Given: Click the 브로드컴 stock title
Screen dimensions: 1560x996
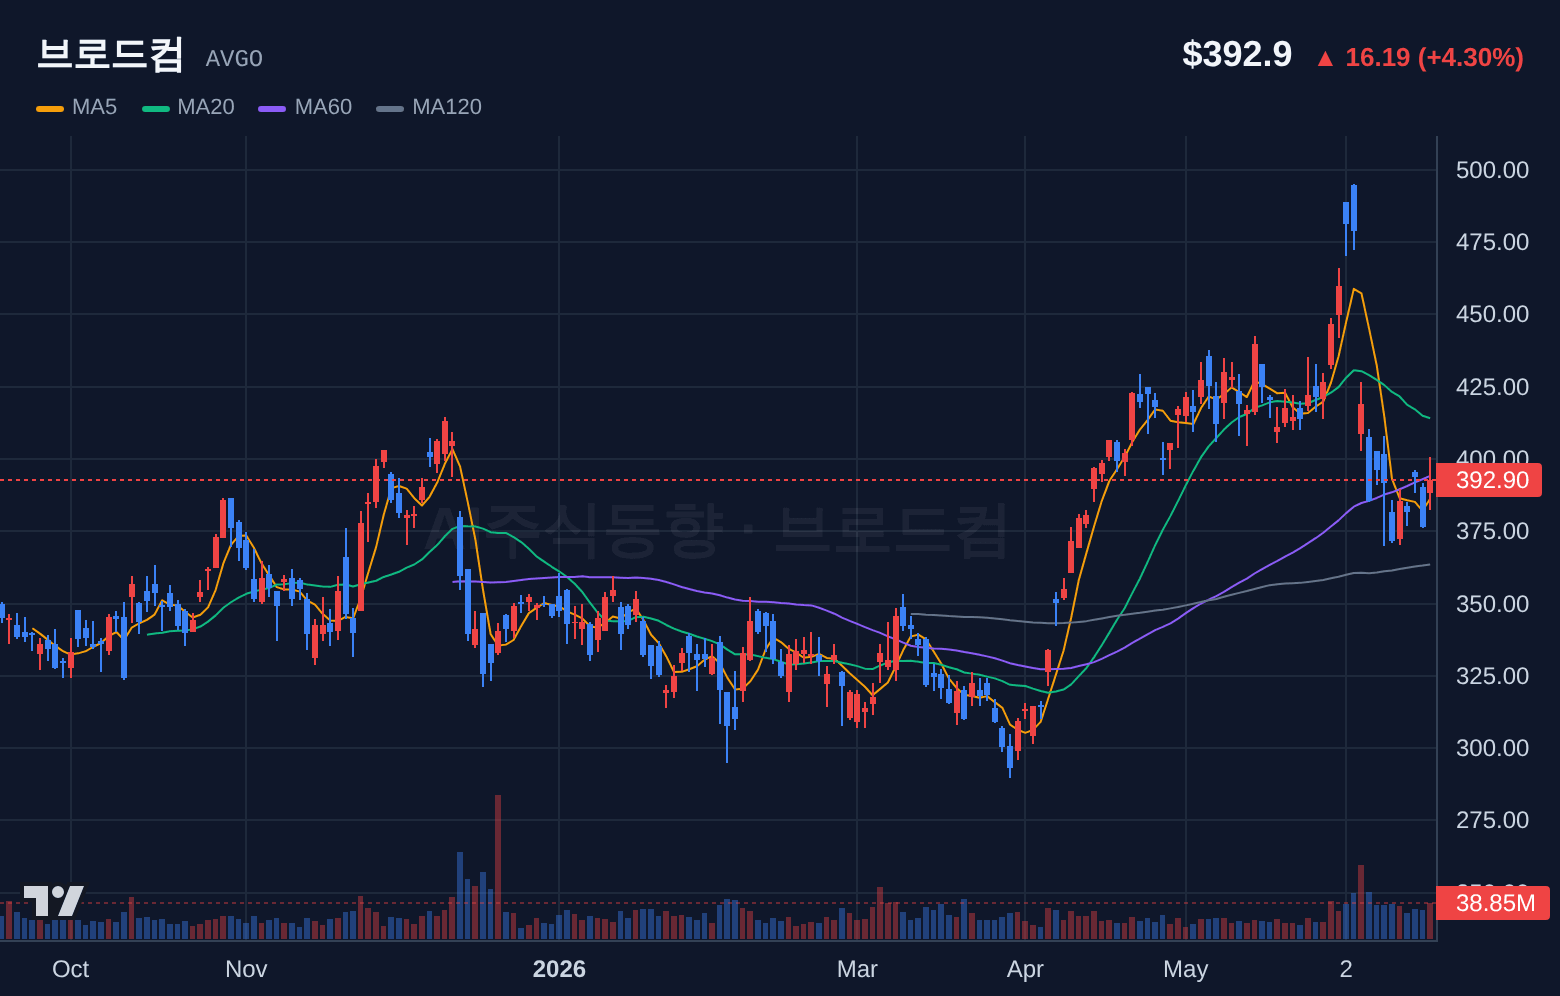Looking at the screenshot, I should pyautogui.click(x=110, y=54).
